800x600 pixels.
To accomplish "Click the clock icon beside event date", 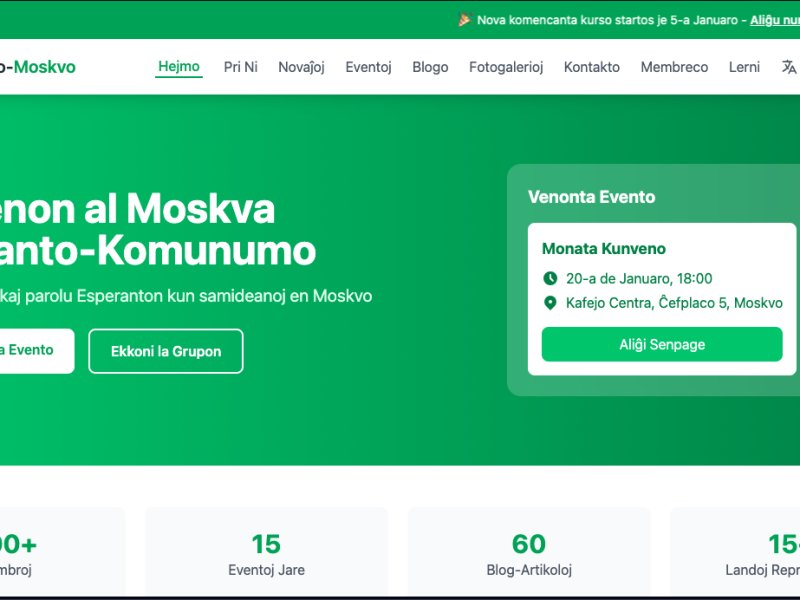I will click(550, 278).
